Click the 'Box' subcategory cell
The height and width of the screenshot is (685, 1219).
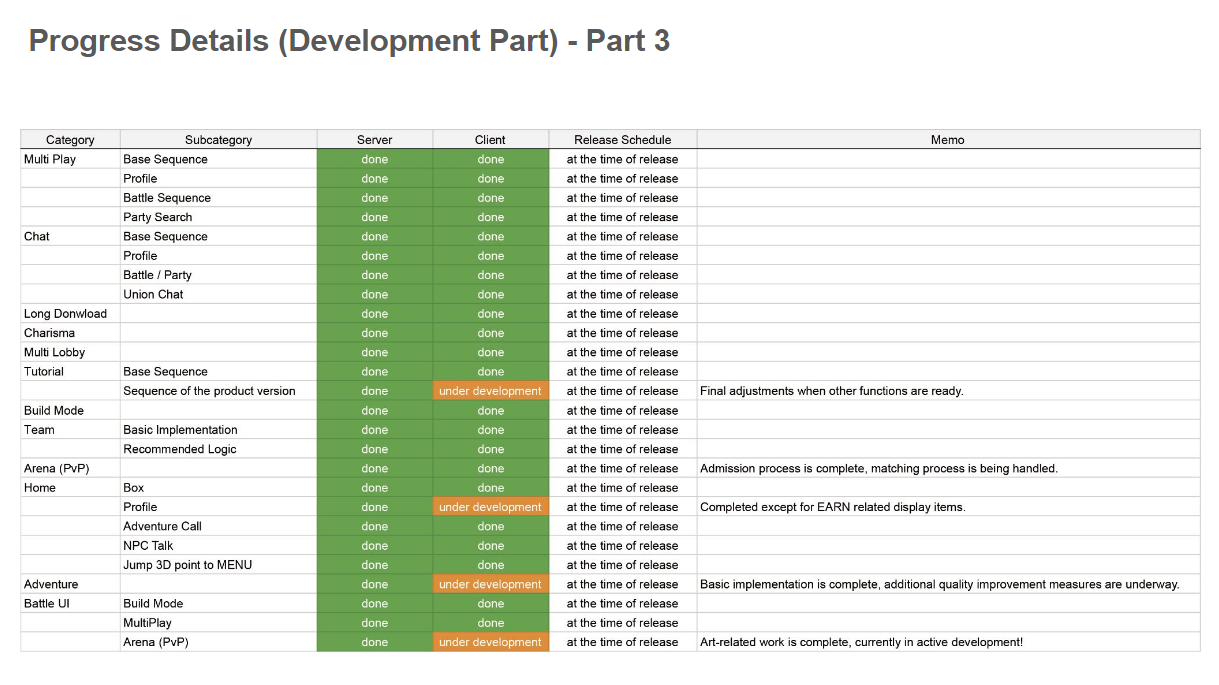point(218,488)
